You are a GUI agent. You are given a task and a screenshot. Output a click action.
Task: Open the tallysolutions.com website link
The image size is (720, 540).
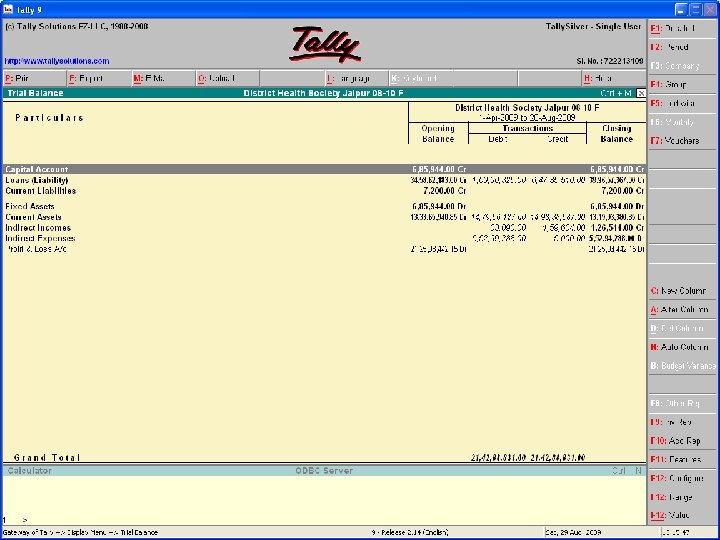57,61
